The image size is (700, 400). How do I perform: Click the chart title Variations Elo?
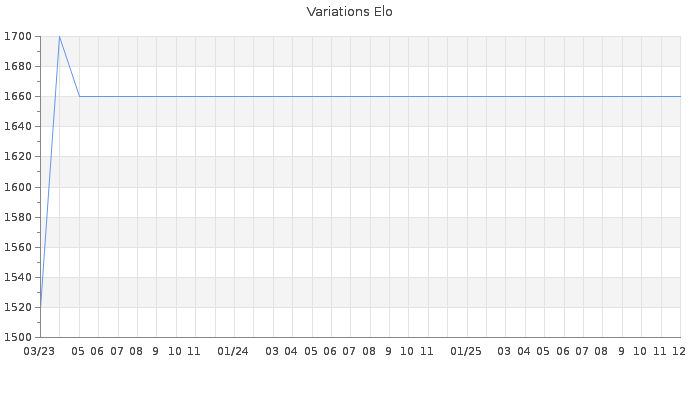[349, 12]
